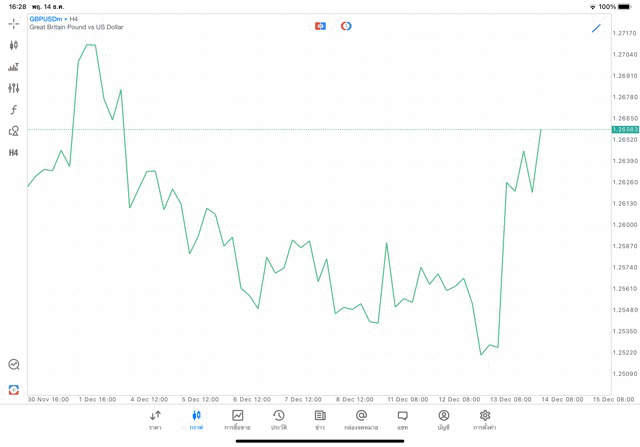The width and height of the screenshot is (640, 447).
Task: Open the GBPUSDm symbol selector
Action: [x=46, y=18]
